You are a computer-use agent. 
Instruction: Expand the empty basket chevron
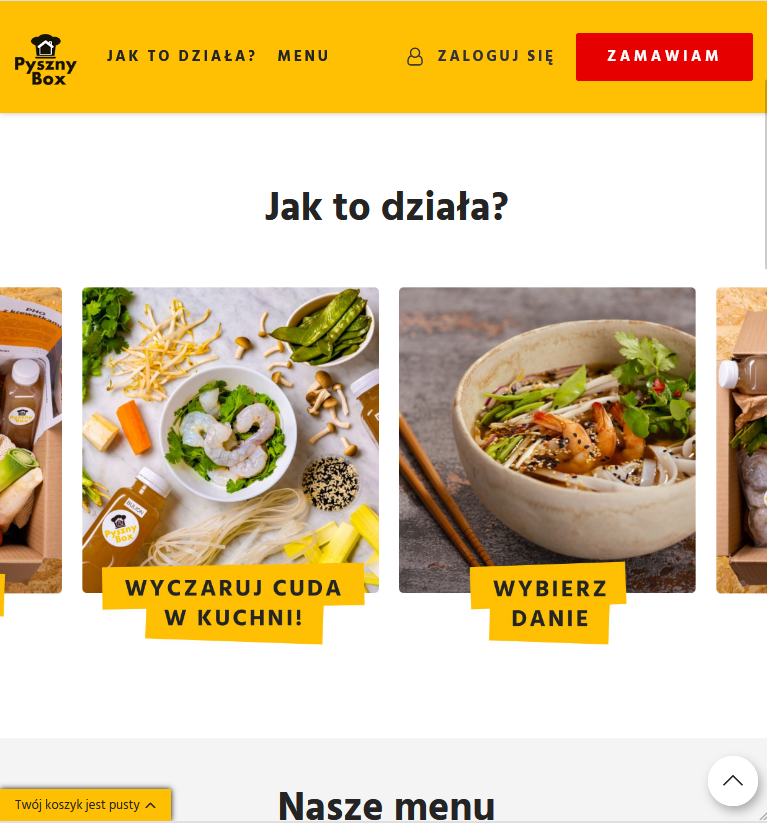coord(151,805)
